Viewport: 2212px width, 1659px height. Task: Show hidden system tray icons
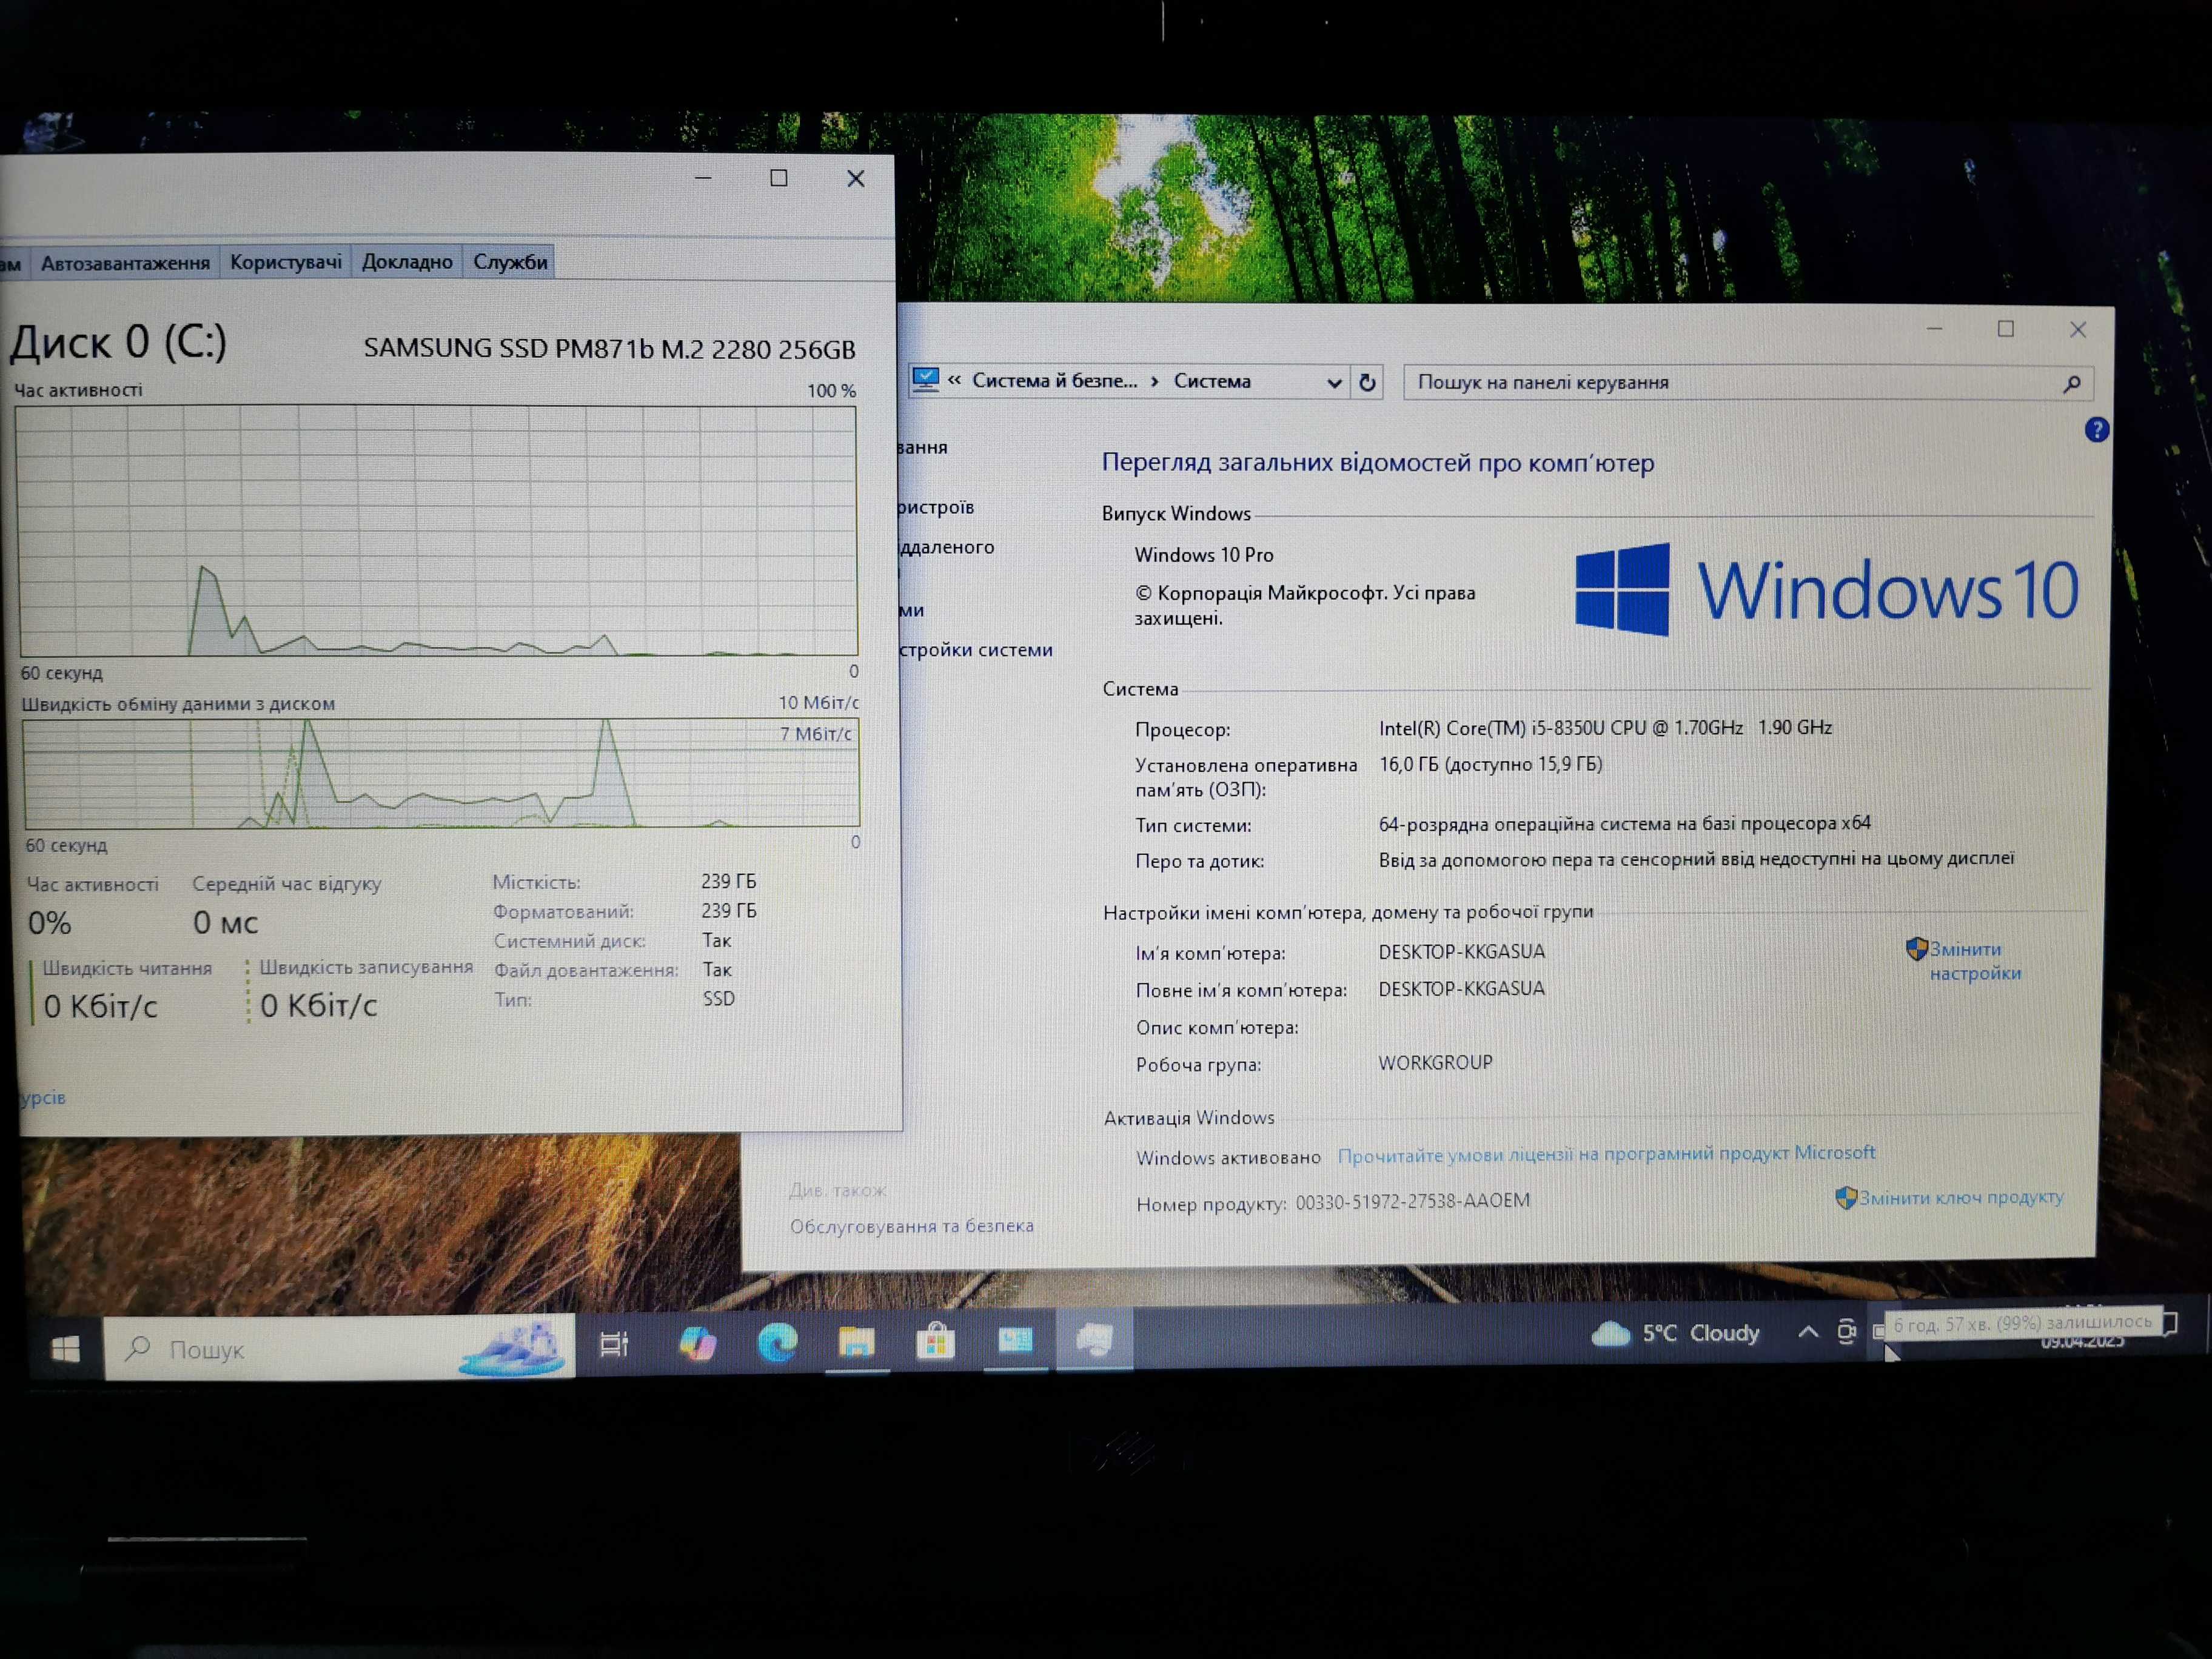[1808, 1332]
